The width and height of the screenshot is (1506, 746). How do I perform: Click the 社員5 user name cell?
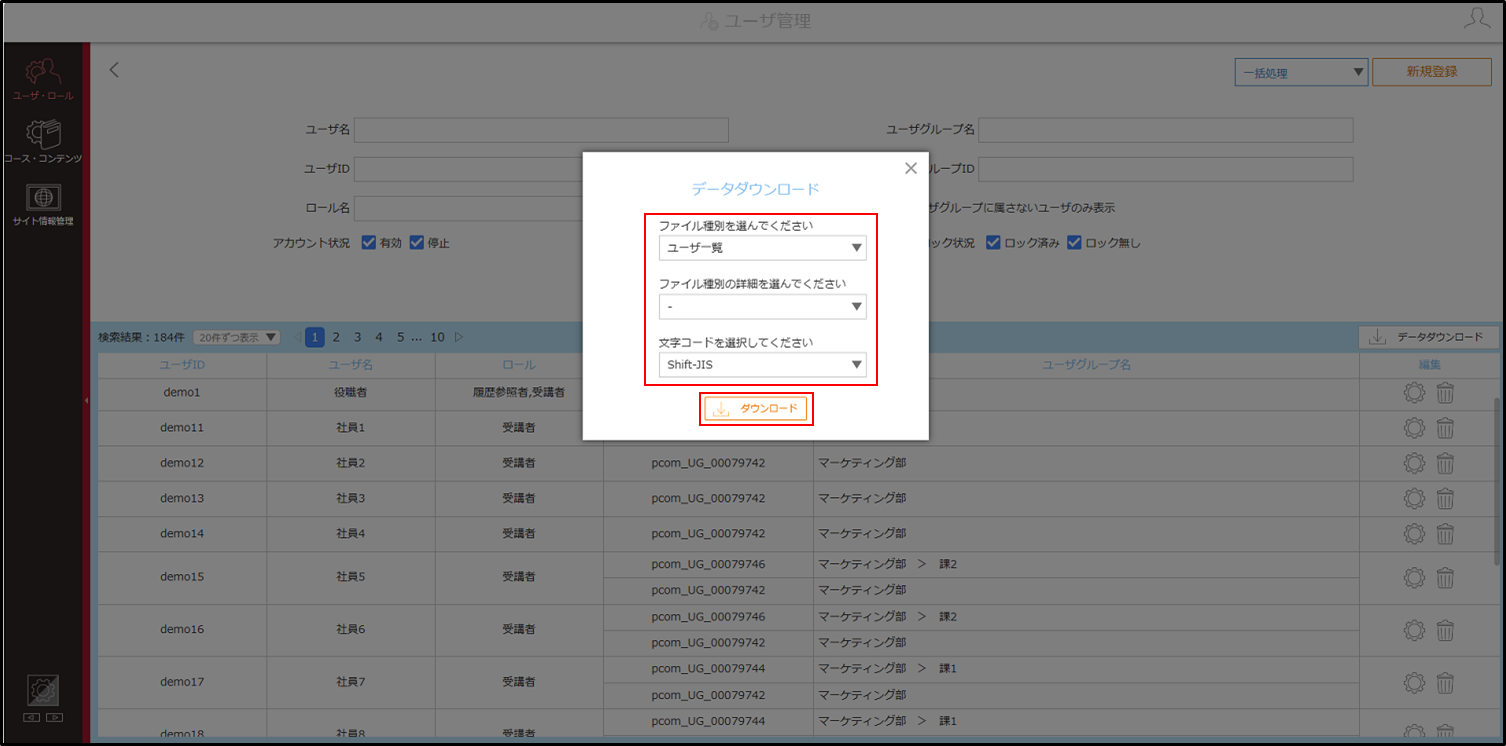pos(351,577)
